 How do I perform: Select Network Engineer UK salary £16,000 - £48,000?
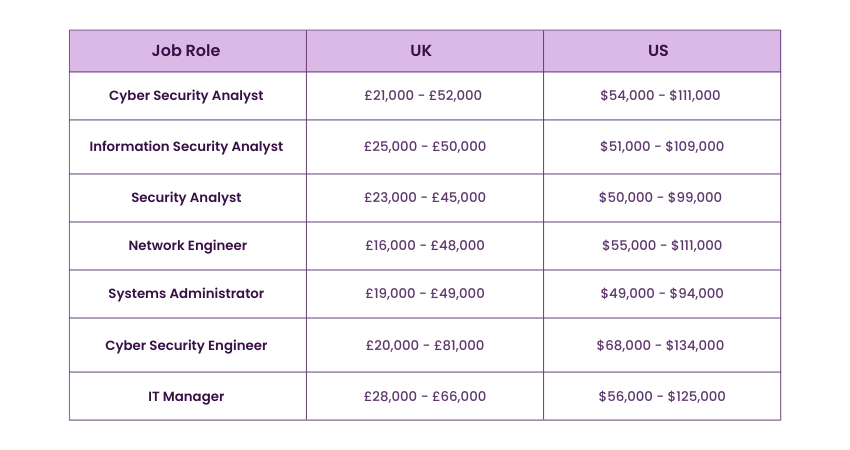point(424,245)
